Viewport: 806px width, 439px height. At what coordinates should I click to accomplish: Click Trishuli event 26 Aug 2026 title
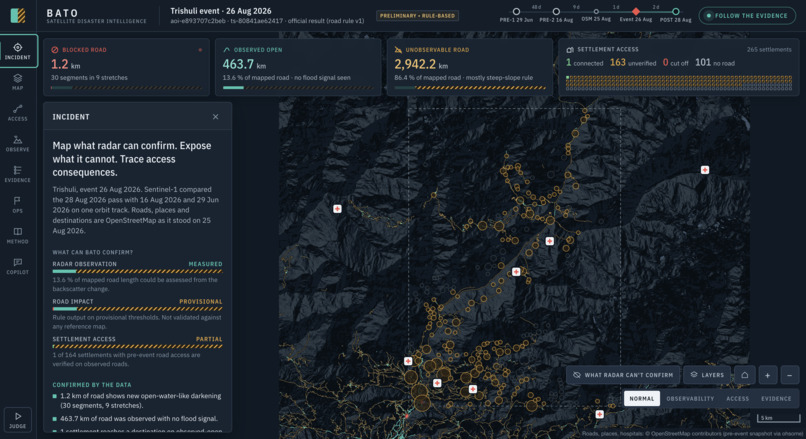(221, 11)
